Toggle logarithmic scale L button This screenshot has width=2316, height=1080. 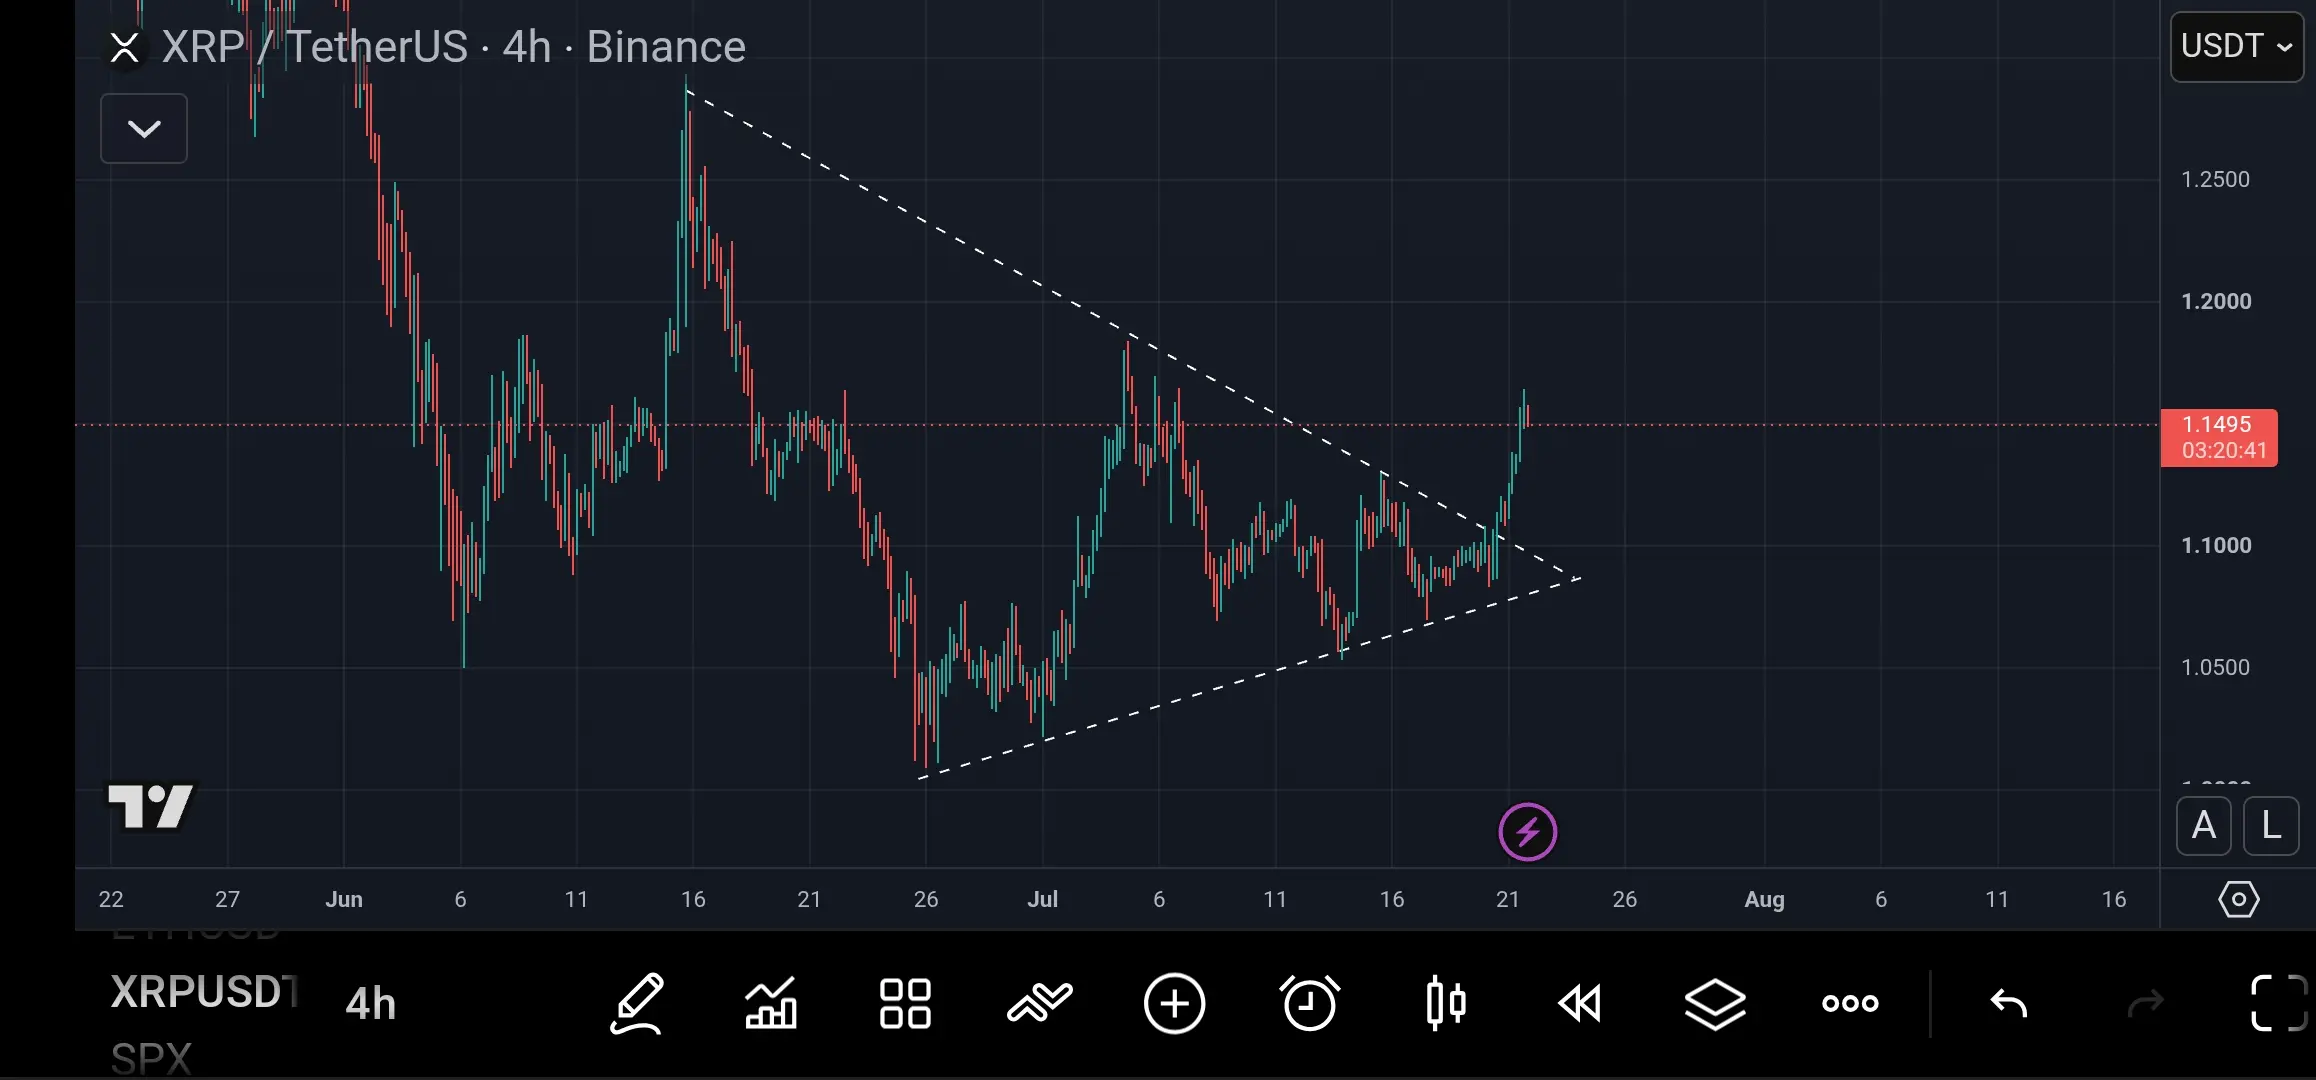[2271, 826]
